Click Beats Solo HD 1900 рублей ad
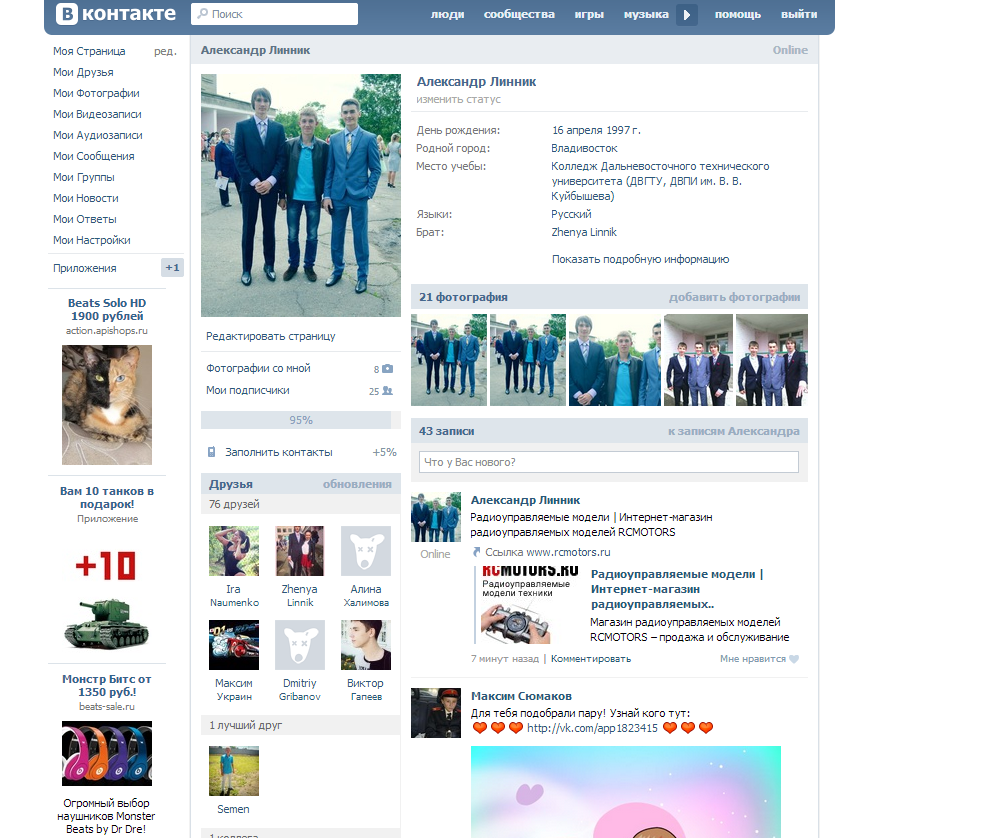Image resolution: width=986 pixels, height=838 pixels. click(x=107, y=309)
